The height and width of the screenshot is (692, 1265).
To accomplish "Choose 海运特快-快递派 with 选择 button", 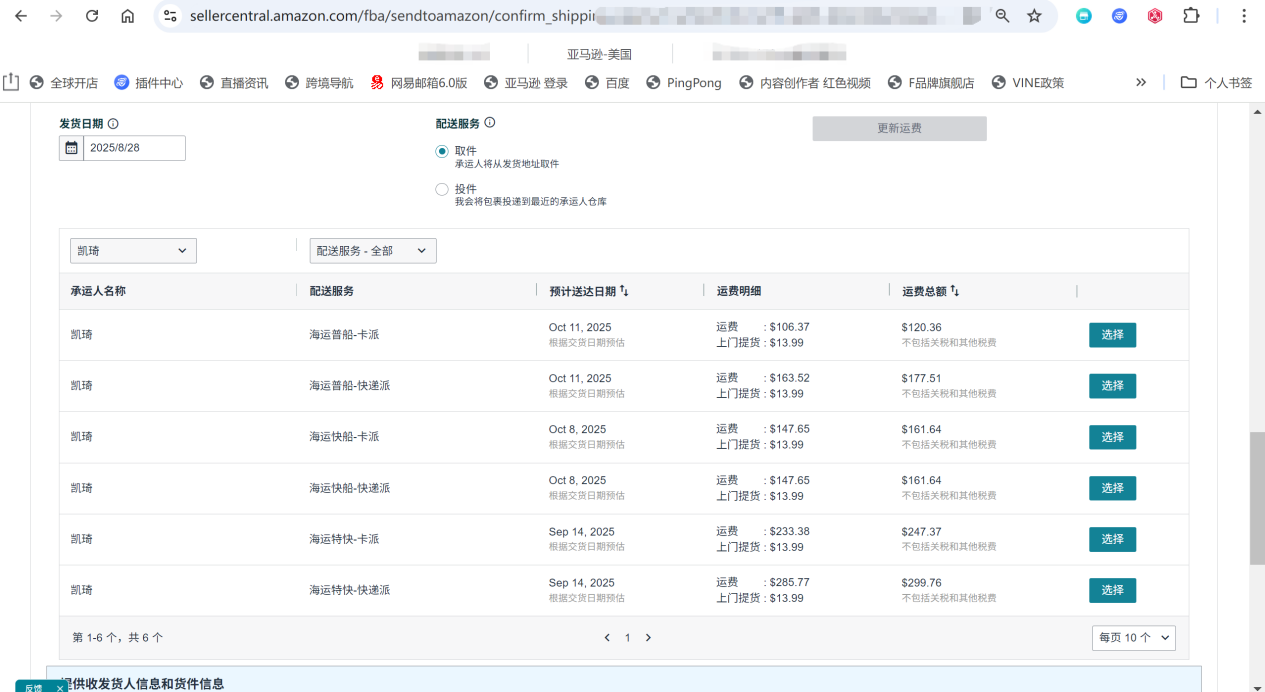I will 1112,590.
